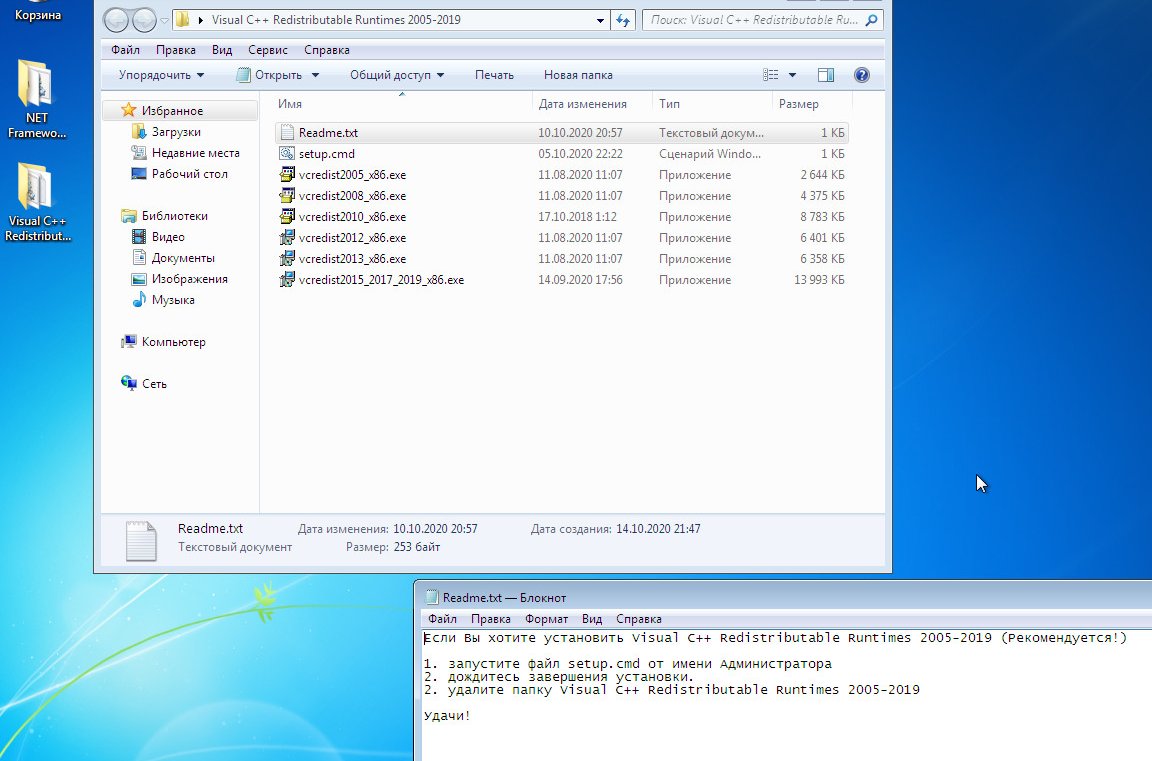The image size is (1152, 761).
Task: Click the breadcrumb Visual C++ Redistributable Runtimes 2005-2019
Action: 336,20
